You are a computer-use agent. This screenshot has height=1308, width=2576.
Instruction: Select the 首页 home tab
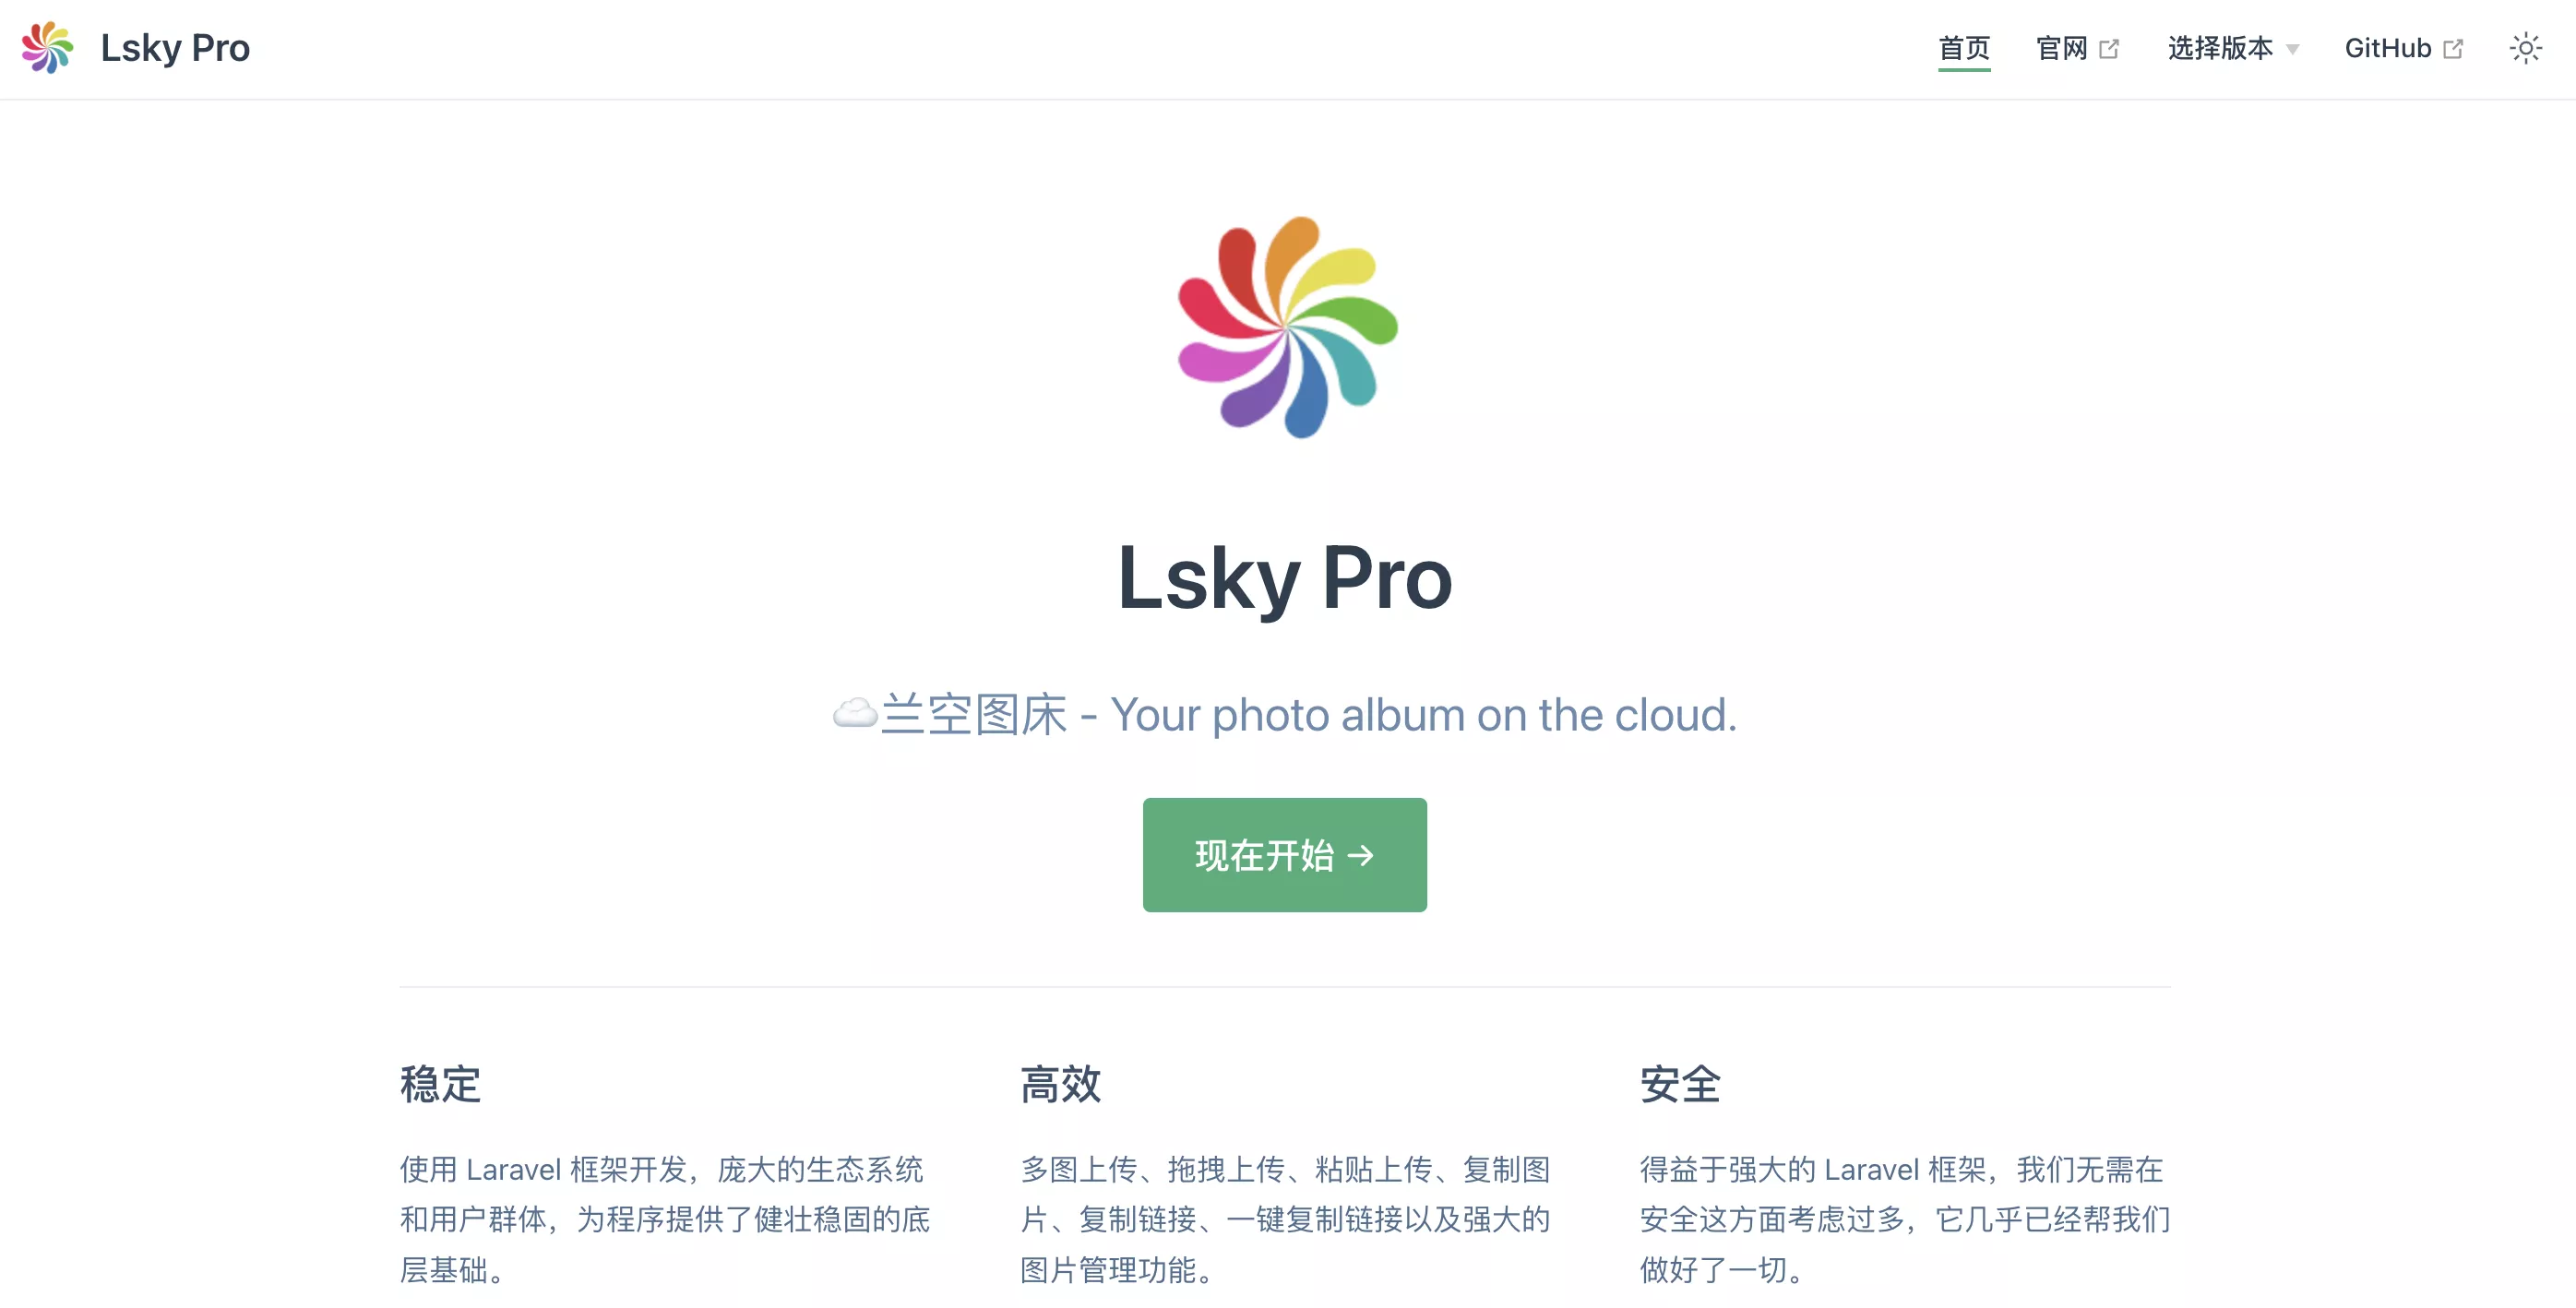click(1964, 48)
